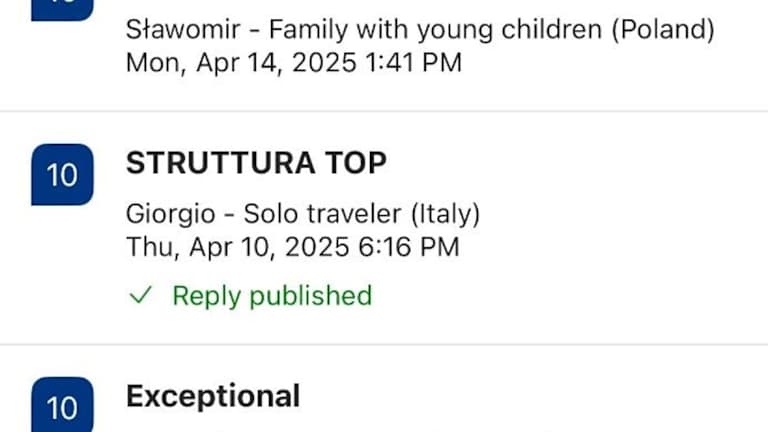Click the score 10 badge beside STRUTTURA TOP
This screenshot has width=768, height=432.
click(62, 175)
